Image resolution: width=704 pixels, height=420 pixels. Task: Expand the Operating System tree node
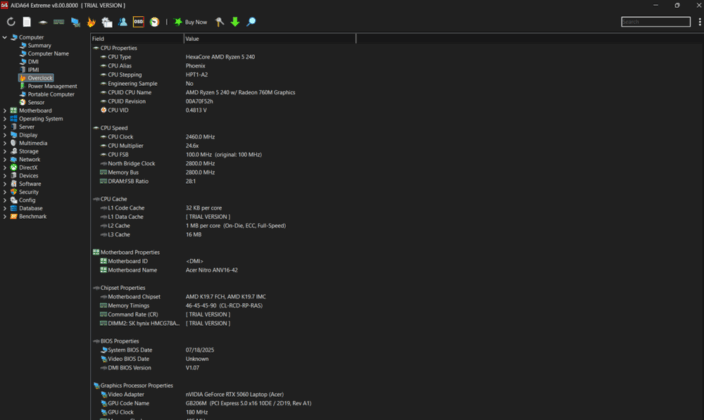pyautogui.click(x=4, y=119)
